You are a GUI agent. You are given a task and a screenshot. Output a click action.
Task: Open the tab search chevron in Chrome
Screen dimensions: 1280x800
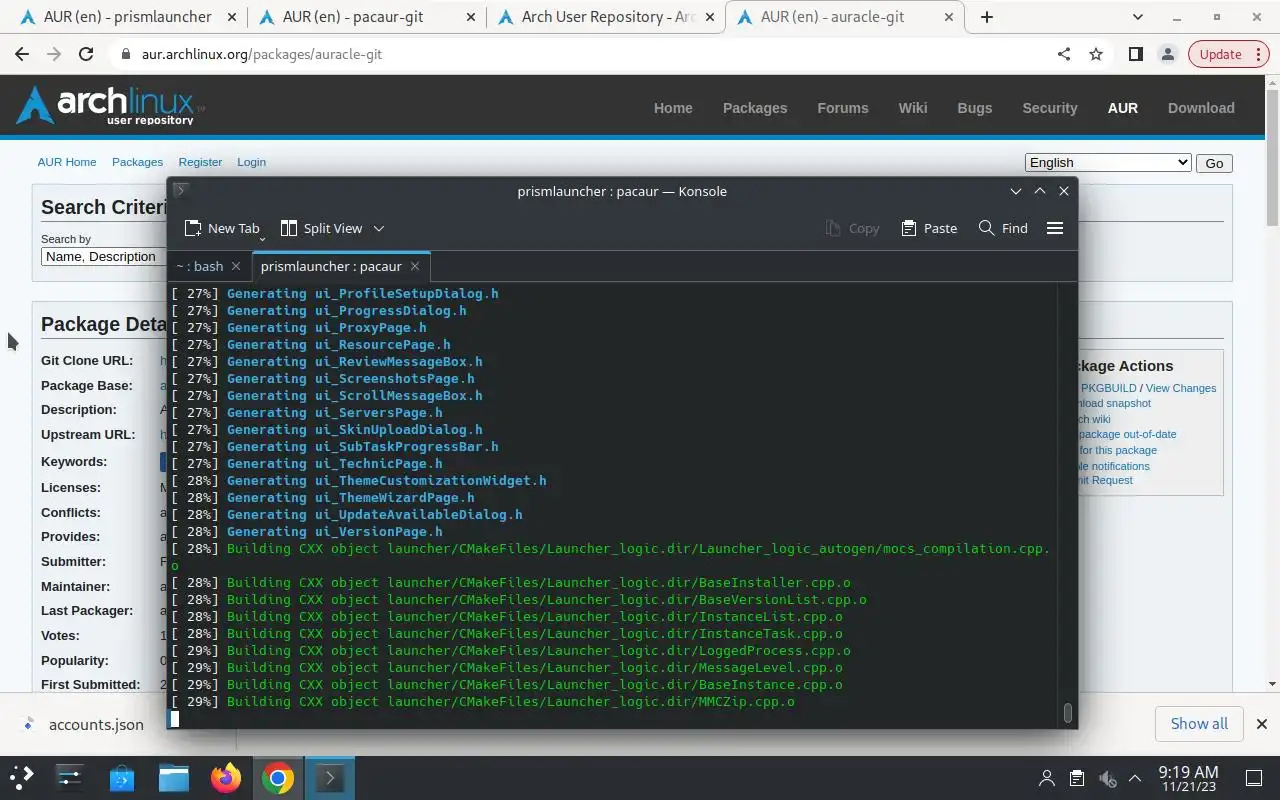tap(1137, 17)
